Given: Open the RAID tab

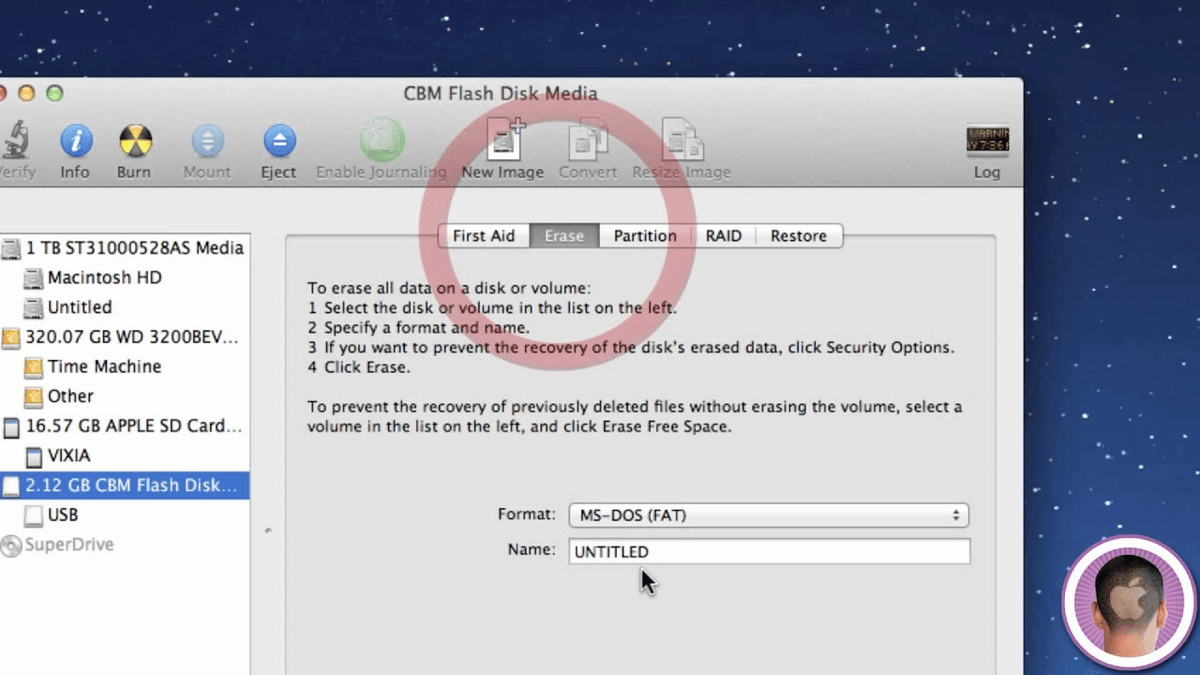Looking at the screenshot, I should (722, 235).
